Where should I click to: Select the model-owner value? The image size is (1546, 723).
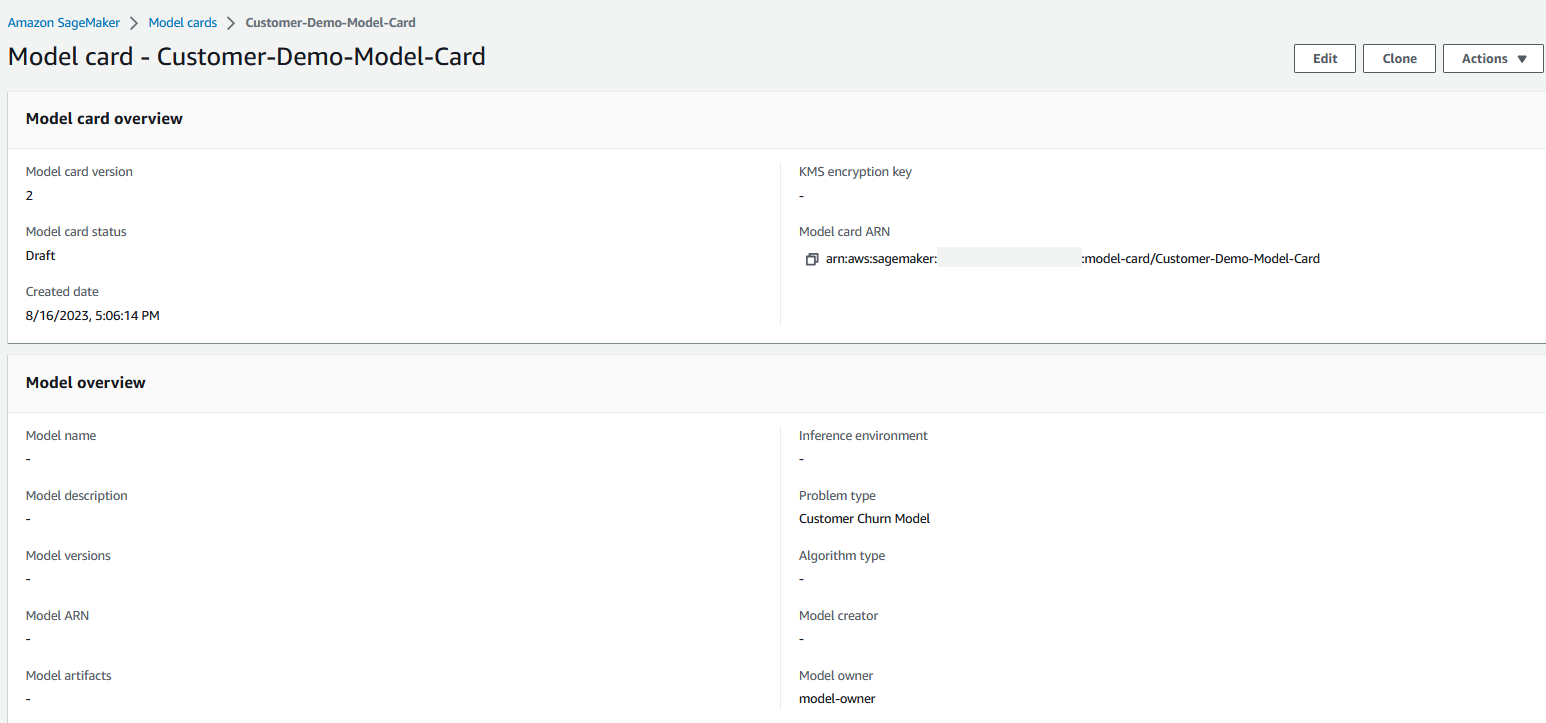tap(837, 699)
